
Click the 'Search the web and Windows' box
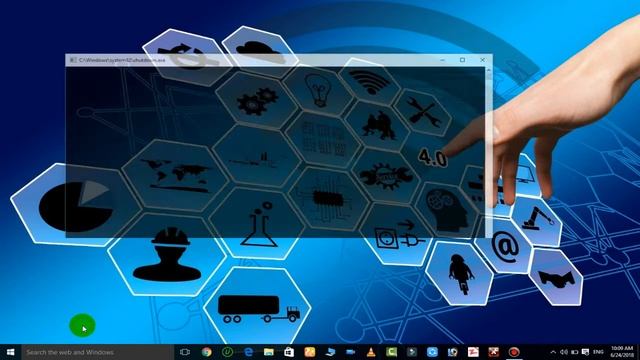[97, 352]
